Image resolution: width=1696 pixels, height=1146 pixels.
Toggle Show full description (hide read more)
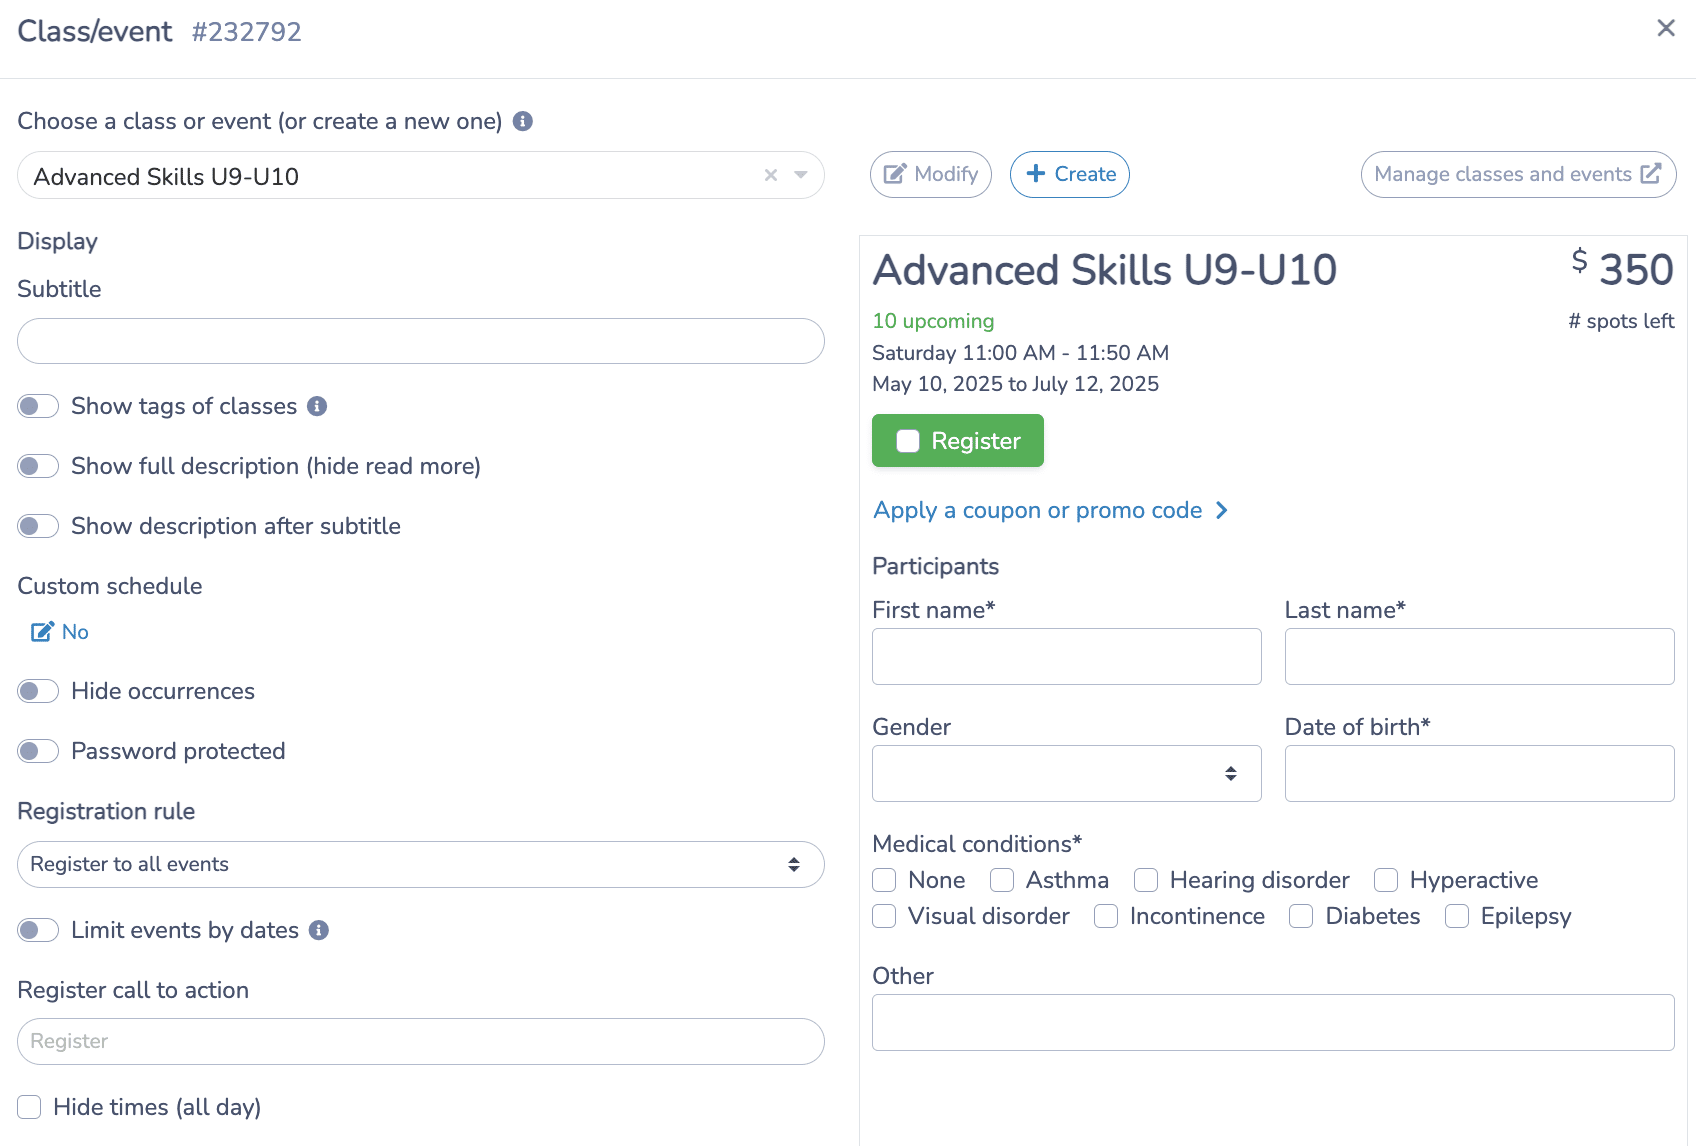(x=38, y=466)
